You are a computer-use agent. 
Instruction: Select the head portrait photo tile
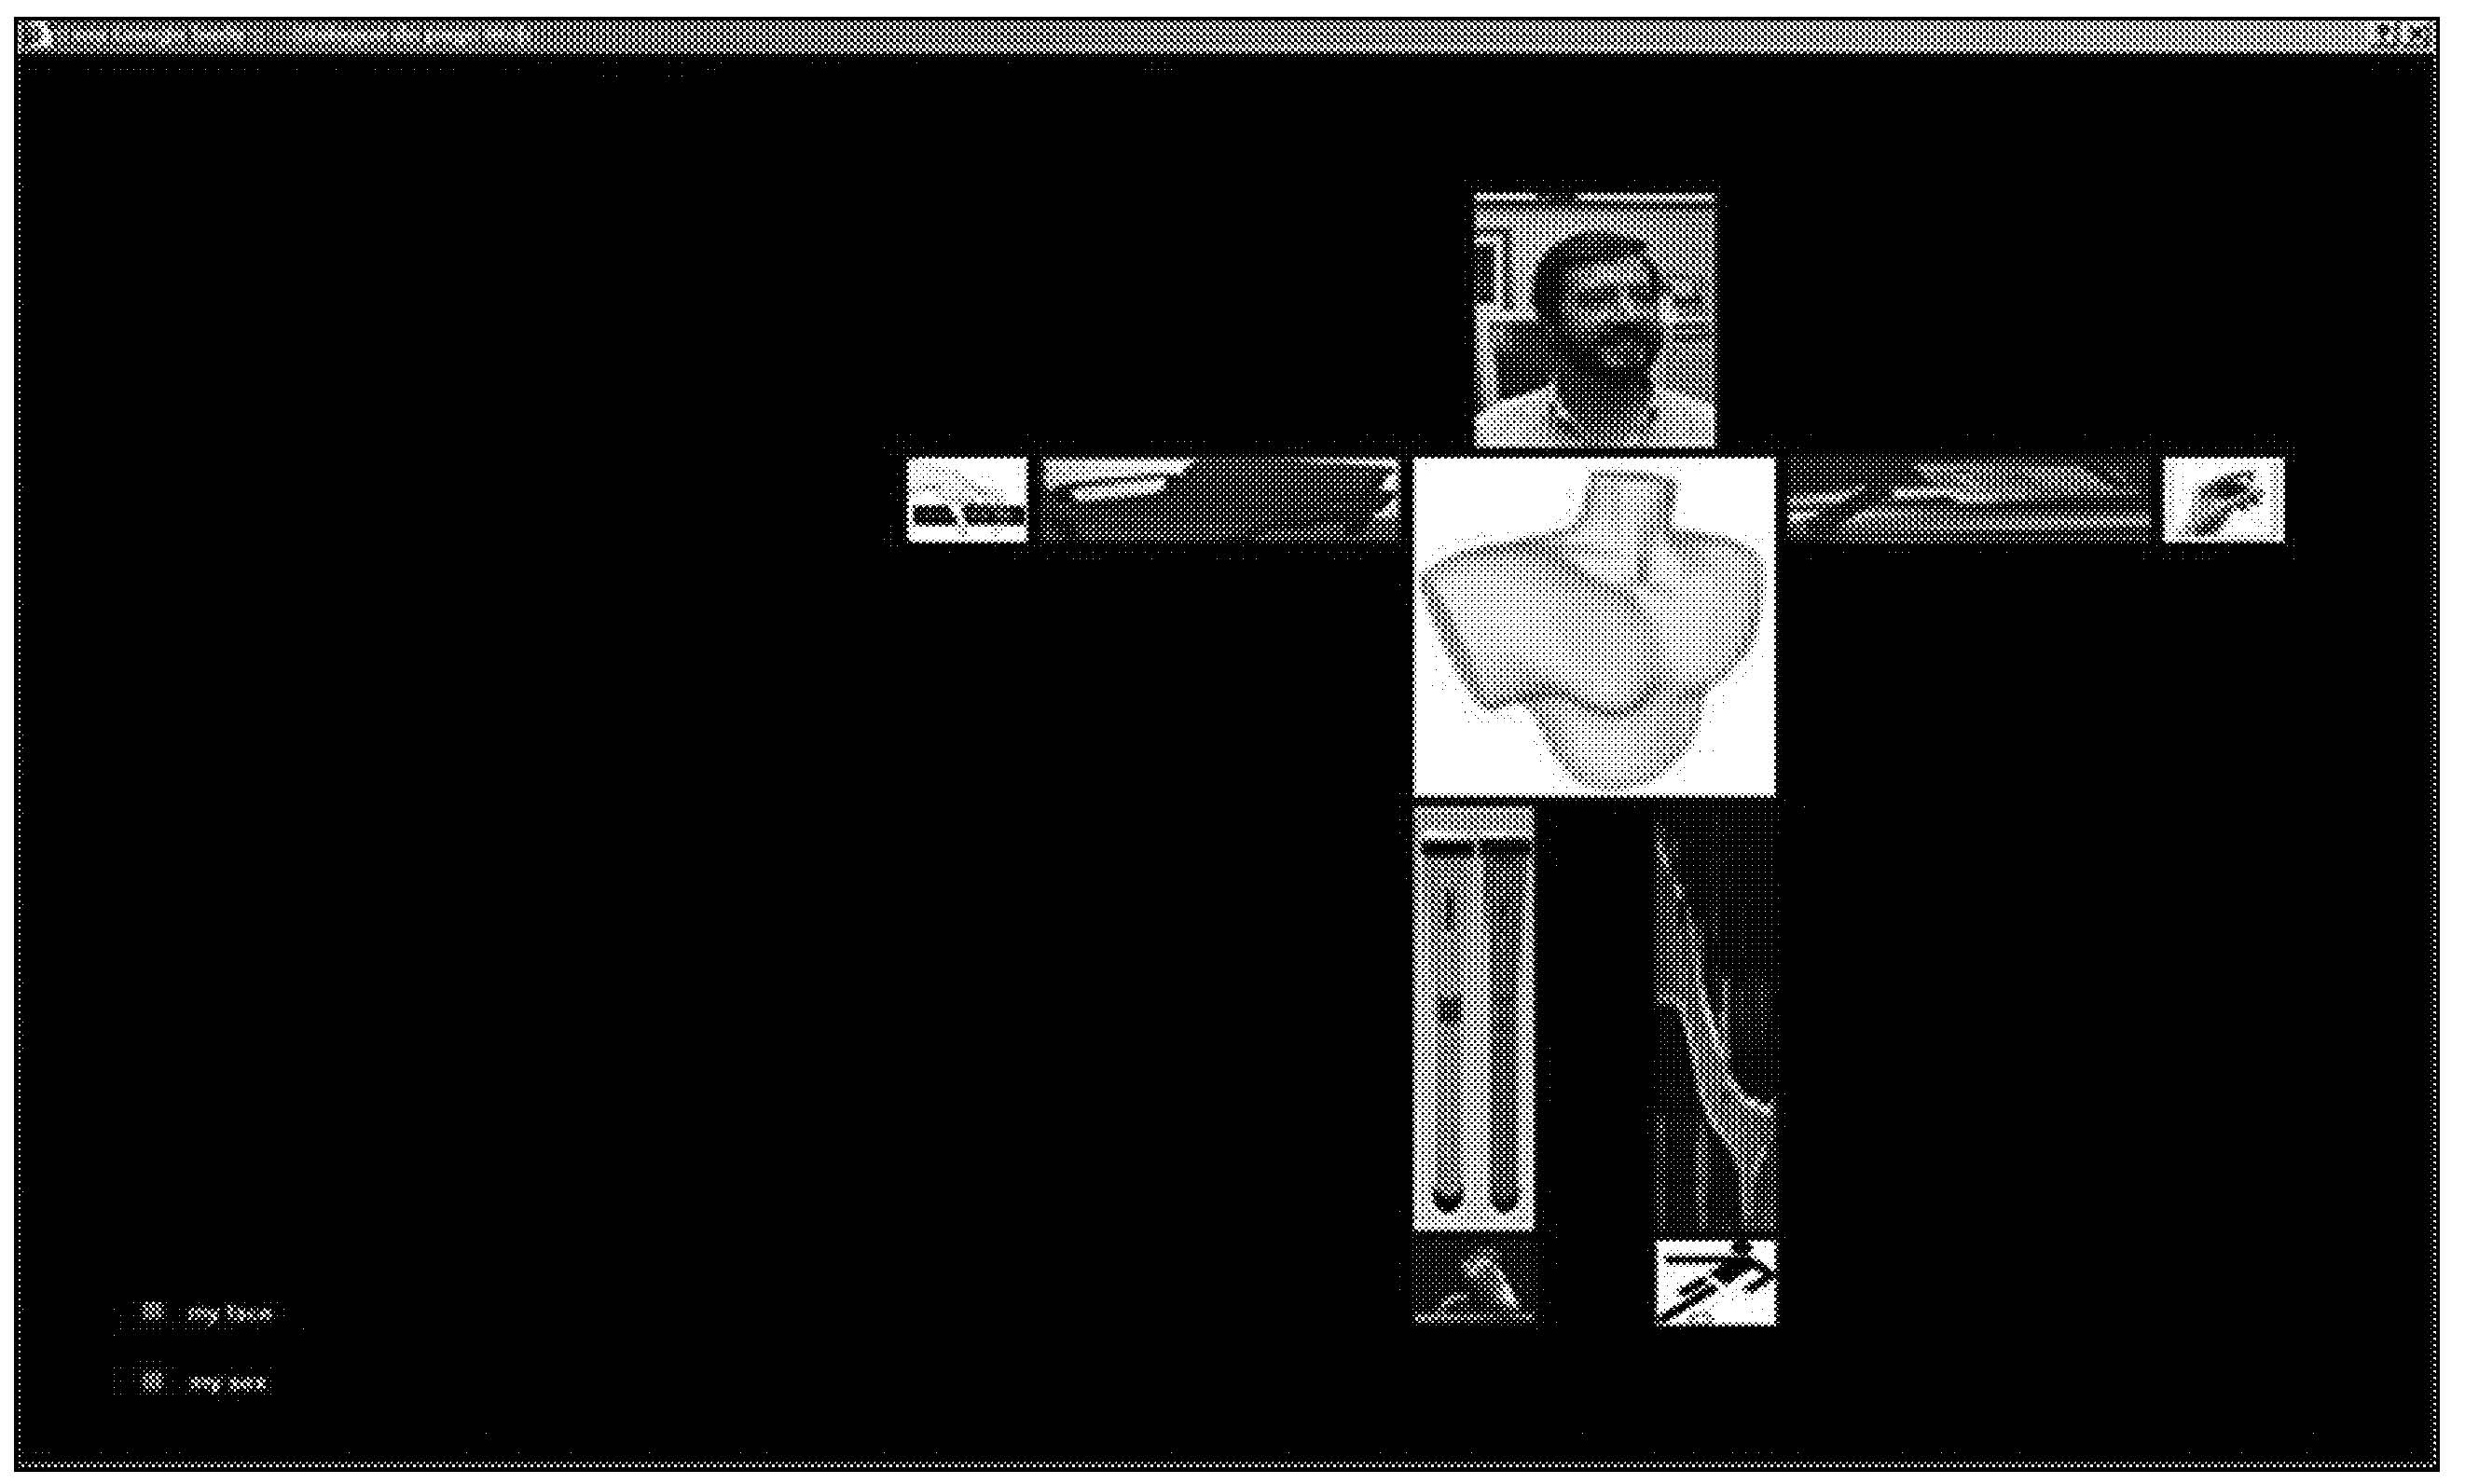[x=1595, y=319]
